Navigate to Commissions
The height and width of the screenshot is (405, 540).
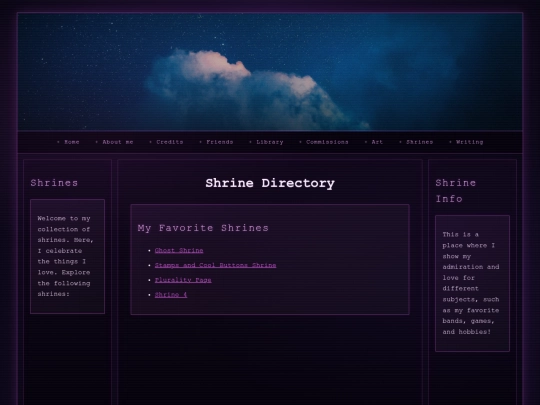(x=327, y=142)
